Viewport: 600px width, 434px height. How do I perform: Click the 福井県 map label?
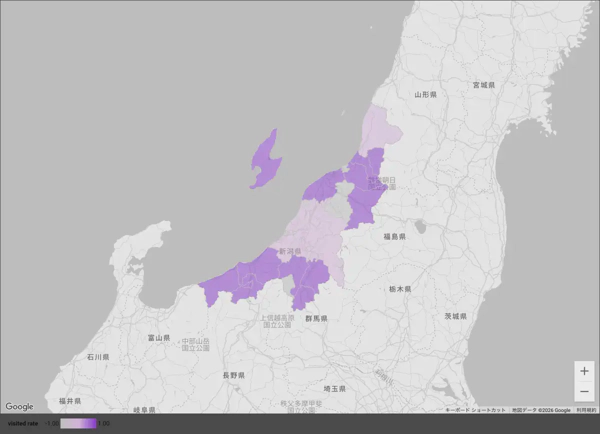(x=70, y=401)
